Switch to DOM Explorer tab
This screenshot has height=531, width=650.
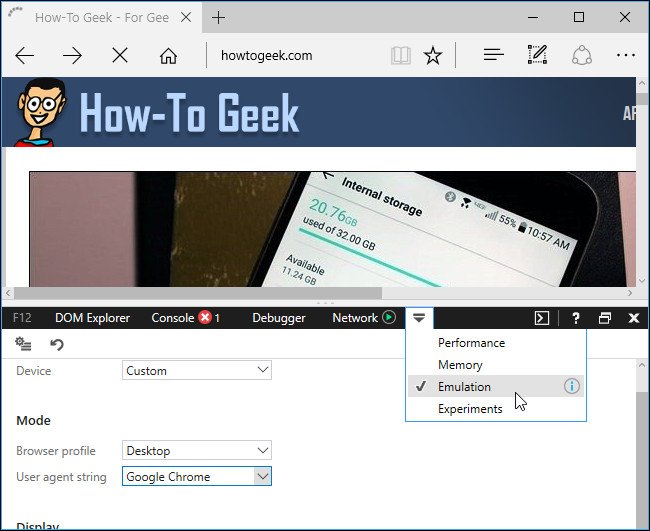92,318
